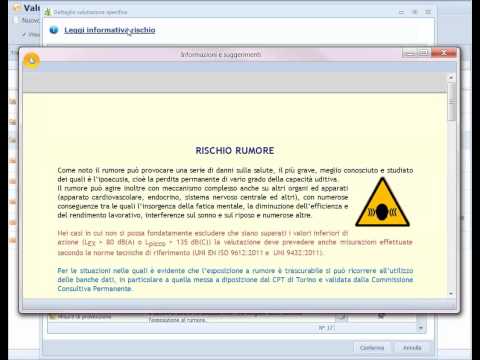The width and height of the screenshot is (480, 360).
Task: Open the 'Leggi informativa rischio' link
Action: click(110, 30)
